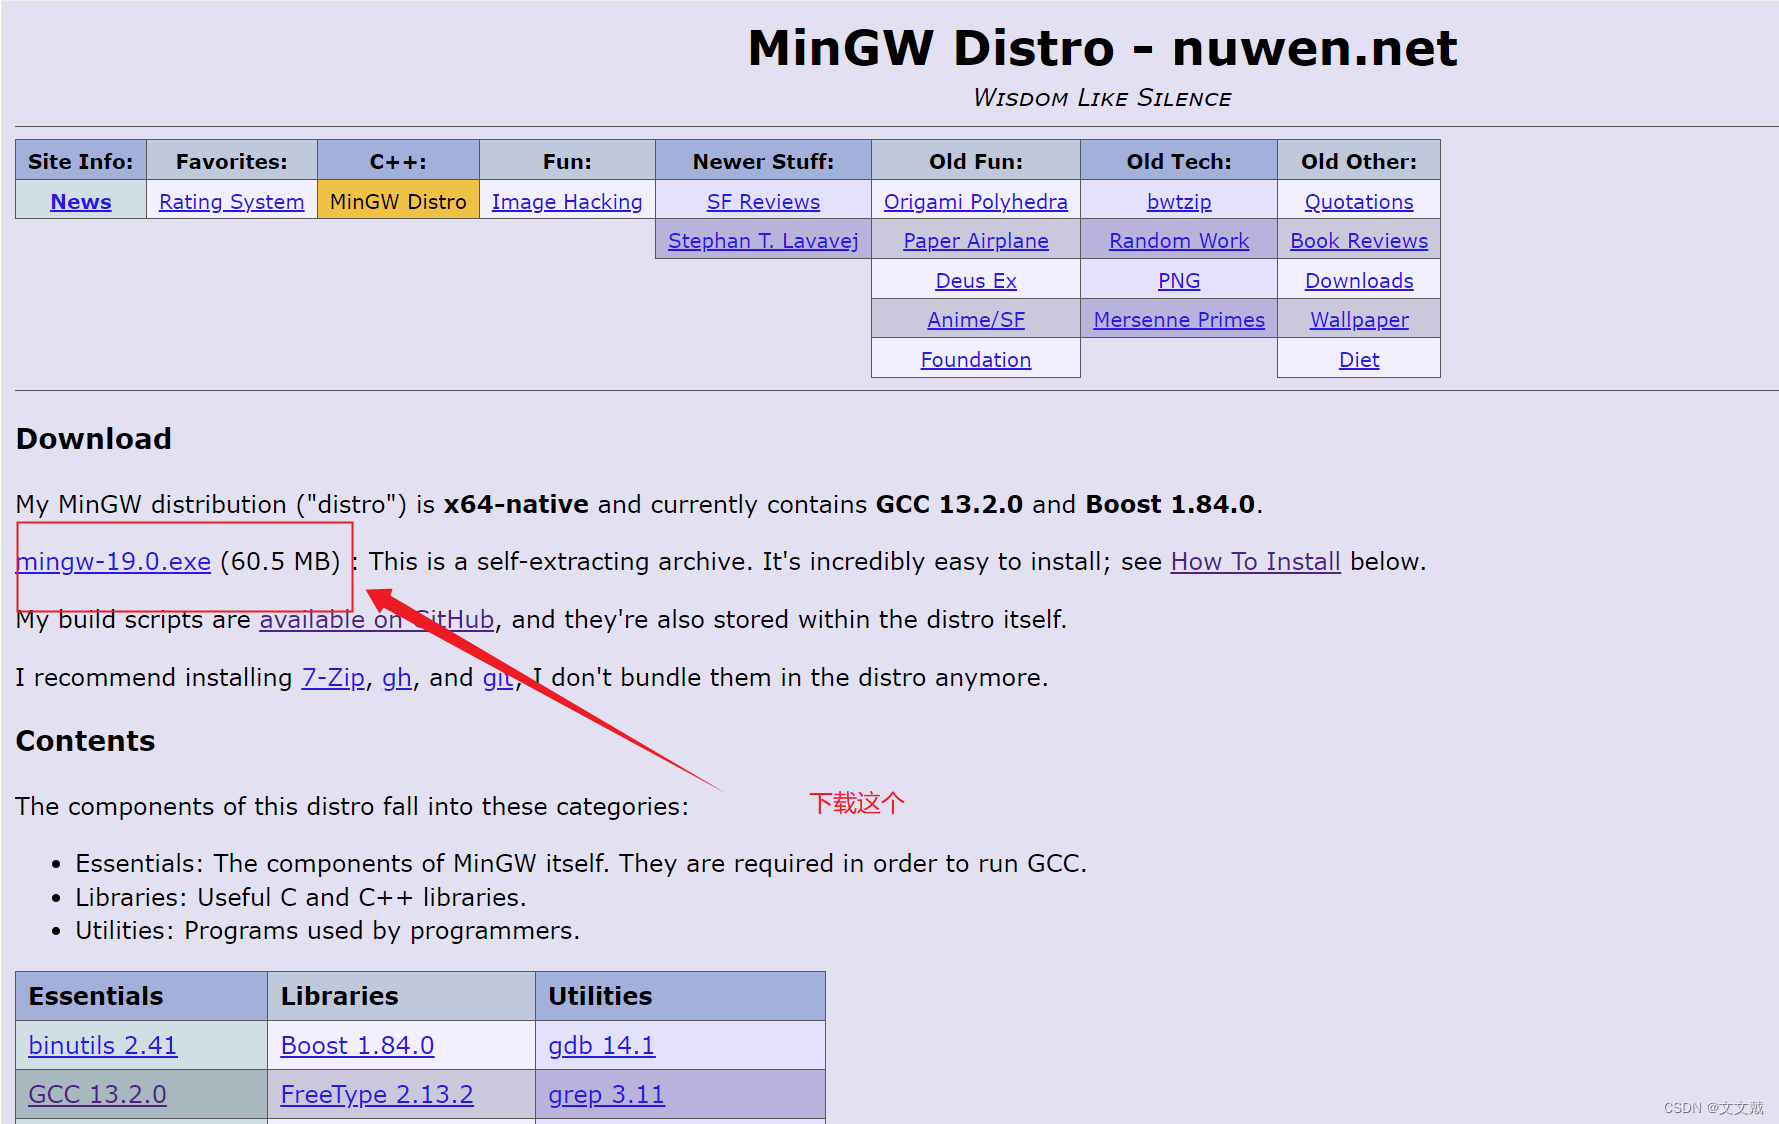Click the Essentials: bullet list item

[581, 863]
